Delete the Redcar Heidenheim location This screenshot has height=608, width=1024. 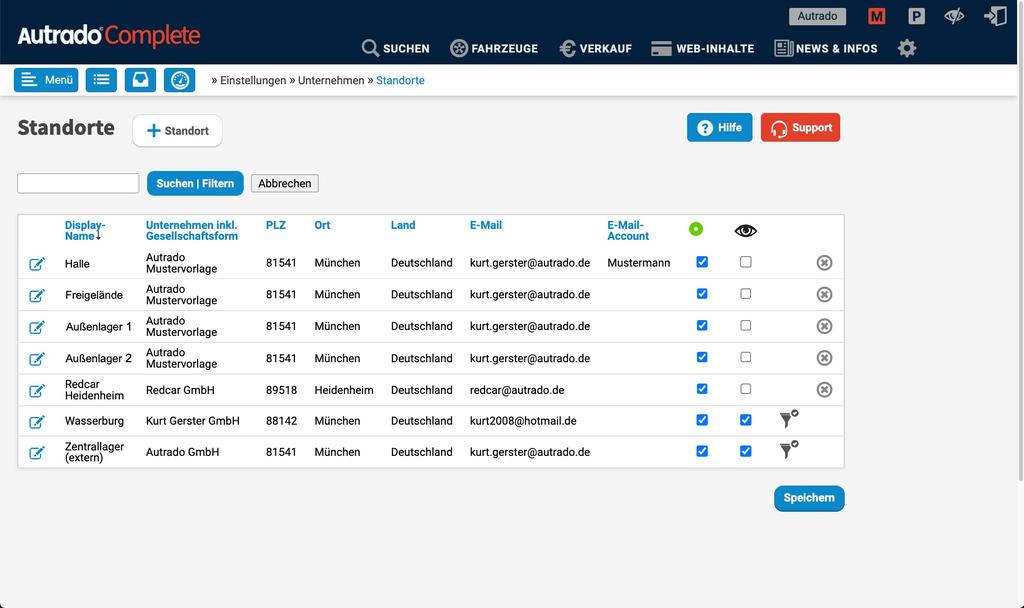824,390
